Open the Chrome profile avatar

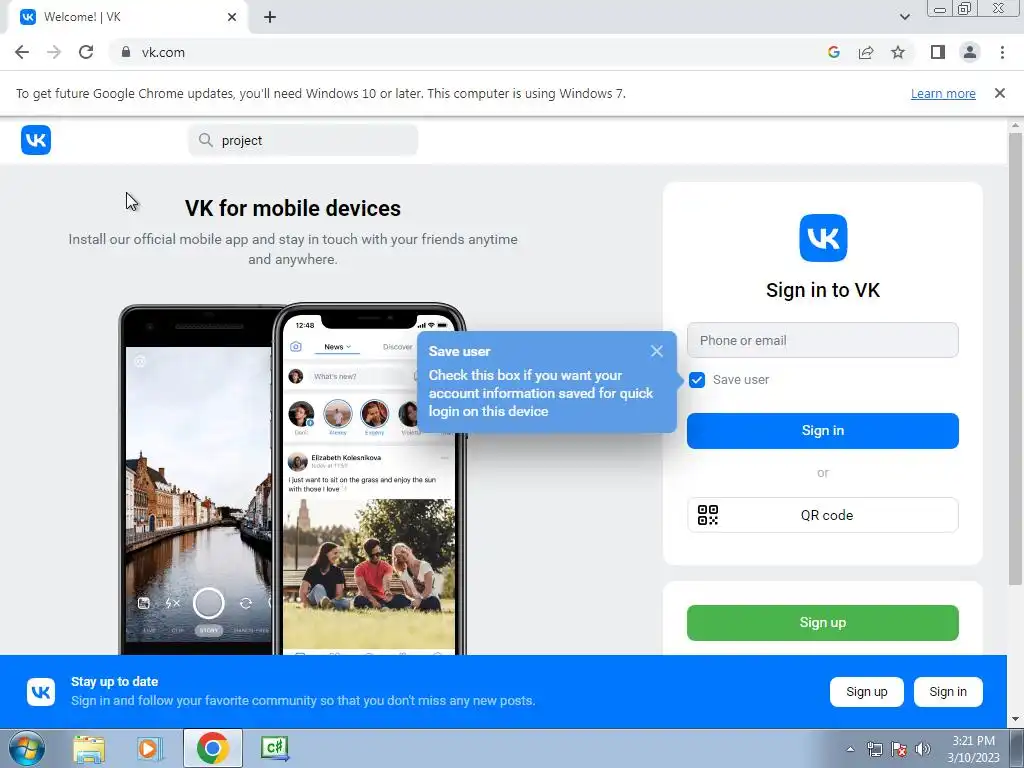tap(970, 52)
